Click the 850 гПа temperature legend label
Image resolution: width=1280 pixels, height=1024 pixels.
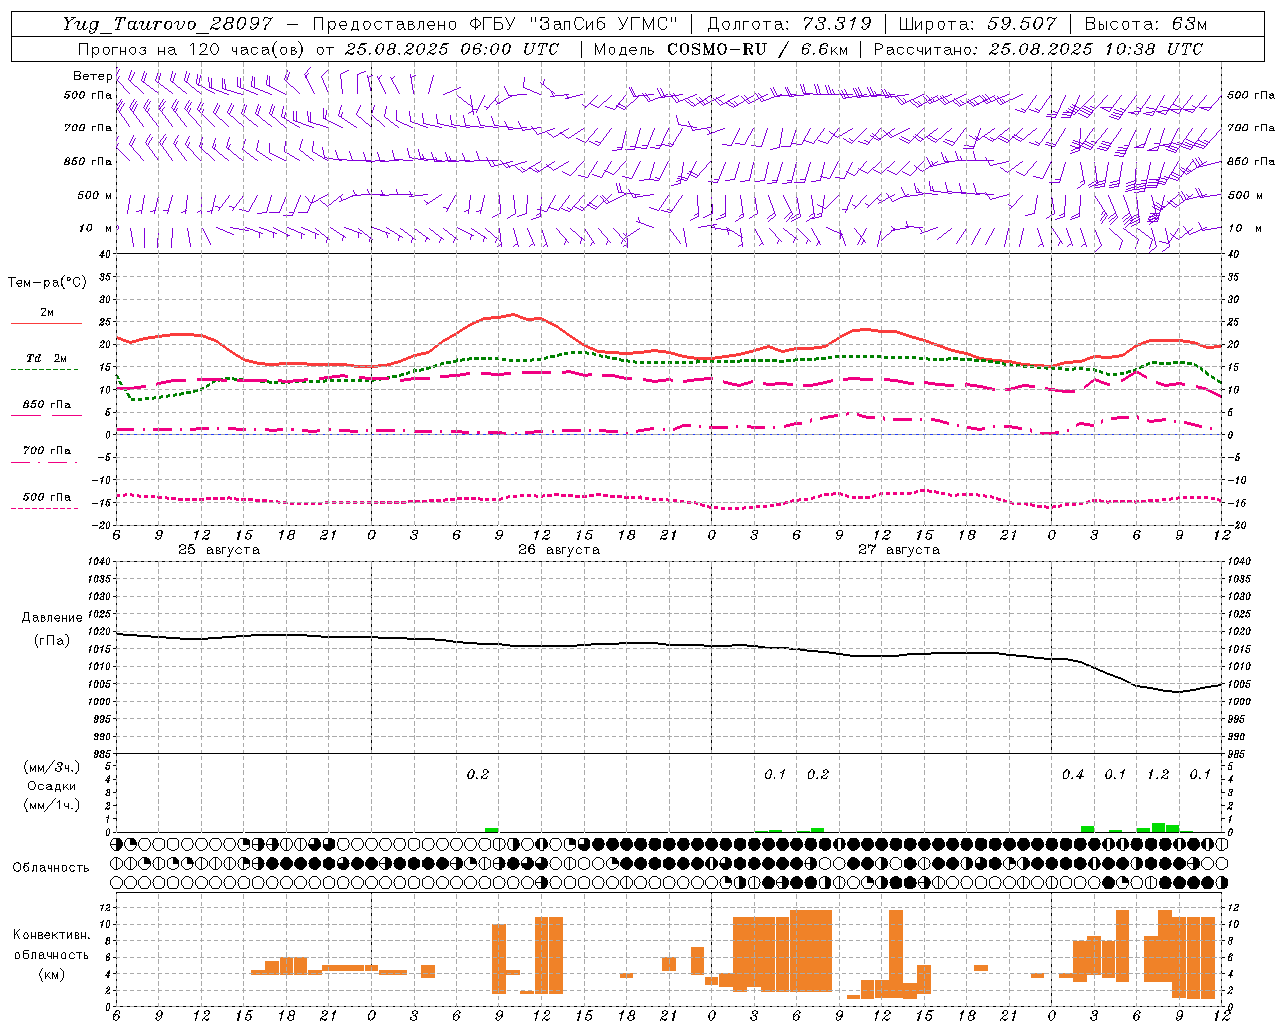(47, 405)
